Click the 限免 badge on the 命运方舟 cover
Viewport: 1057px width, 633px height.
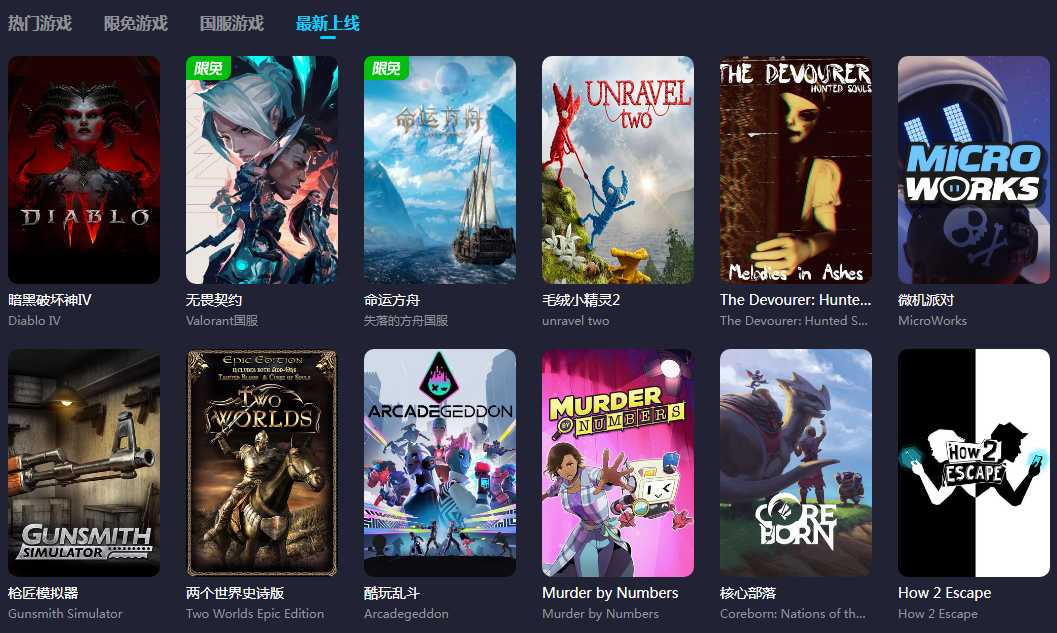(386, 68)
